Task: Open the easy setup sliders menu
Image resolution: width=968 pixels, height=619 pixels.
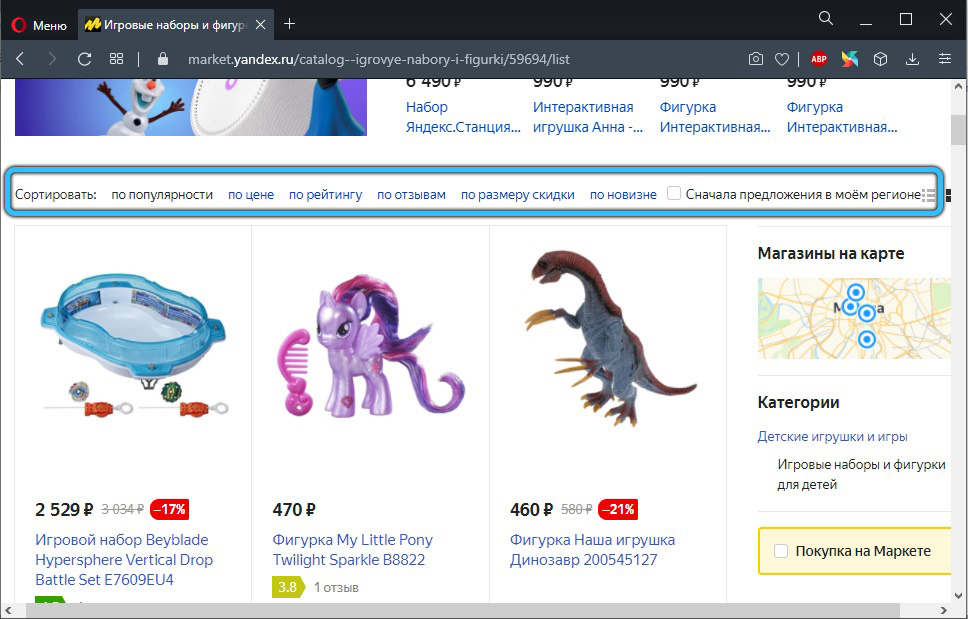Action: click(945, 59)
